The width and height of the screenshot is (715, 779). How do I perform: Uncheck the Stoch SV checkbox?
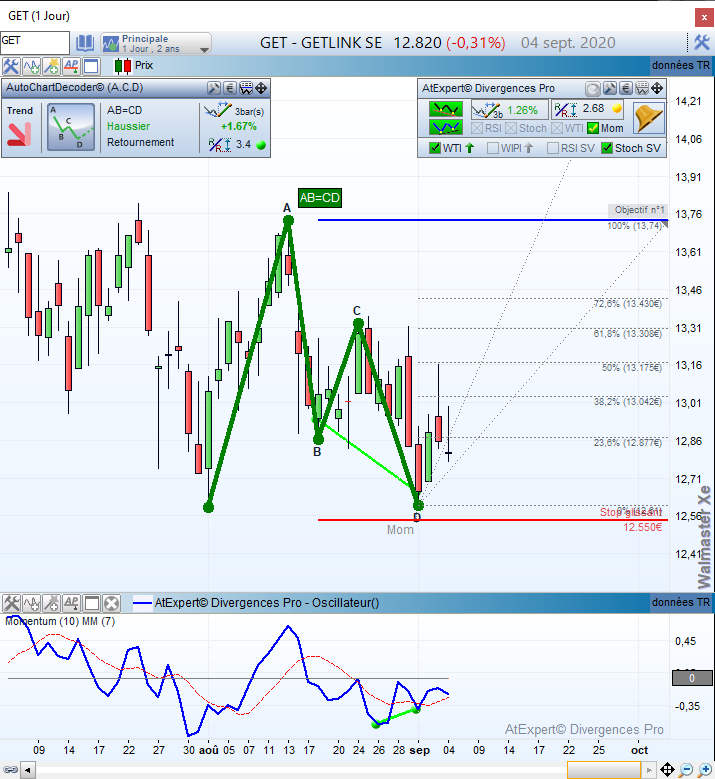coord(607,148)
